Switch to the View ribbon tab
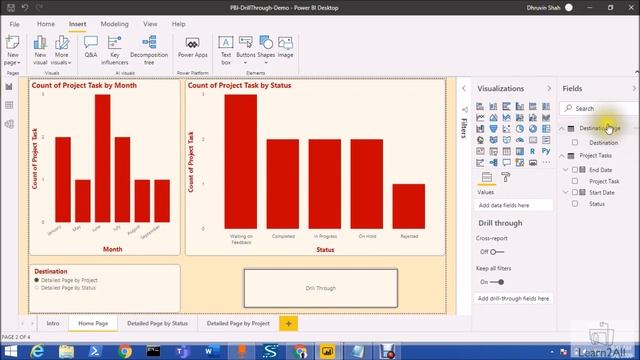Screen dimensions: 640x360 click(150, 24)
